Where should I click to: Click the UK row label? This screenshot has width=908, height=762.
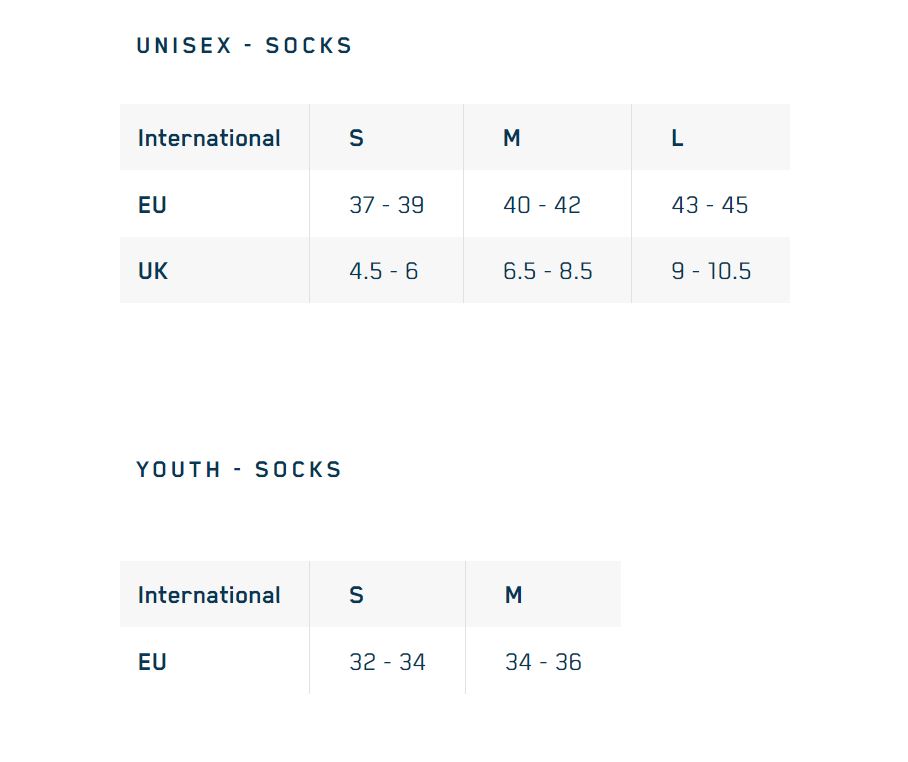(x=153, y=271)
